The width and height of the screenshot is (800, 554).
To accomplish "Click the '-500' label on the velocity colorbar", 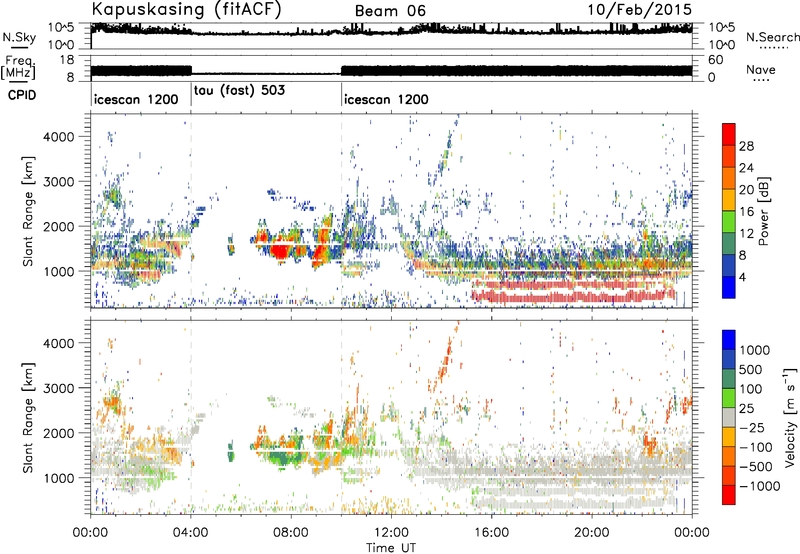I will coord(756,467).
